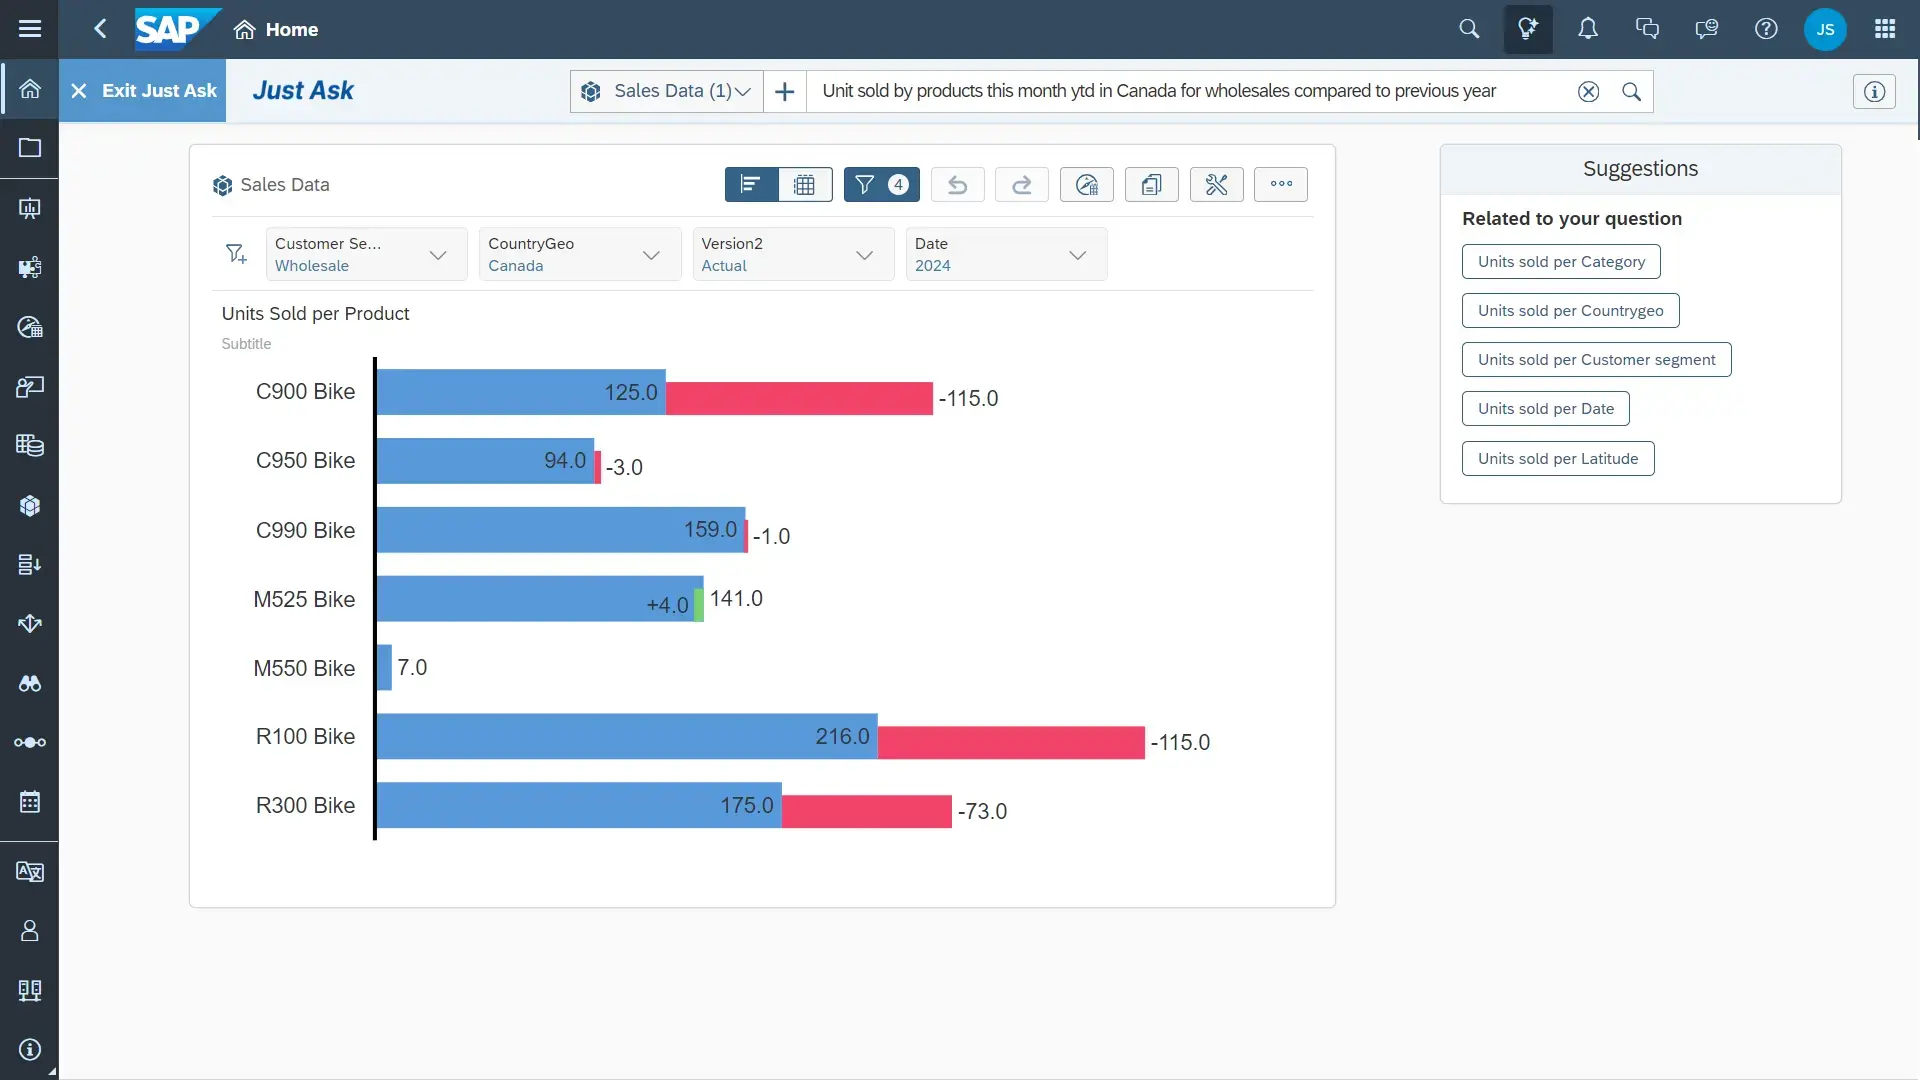Click inside the question input field
The image size is (1920, 1080).
(1150, 91)
